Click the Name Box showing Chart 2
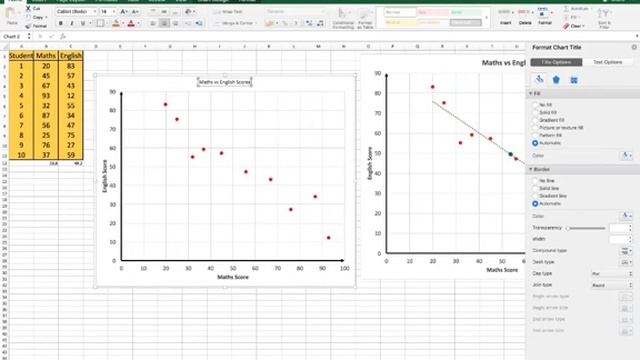The image size is (640, 360). tap(15, 36)
